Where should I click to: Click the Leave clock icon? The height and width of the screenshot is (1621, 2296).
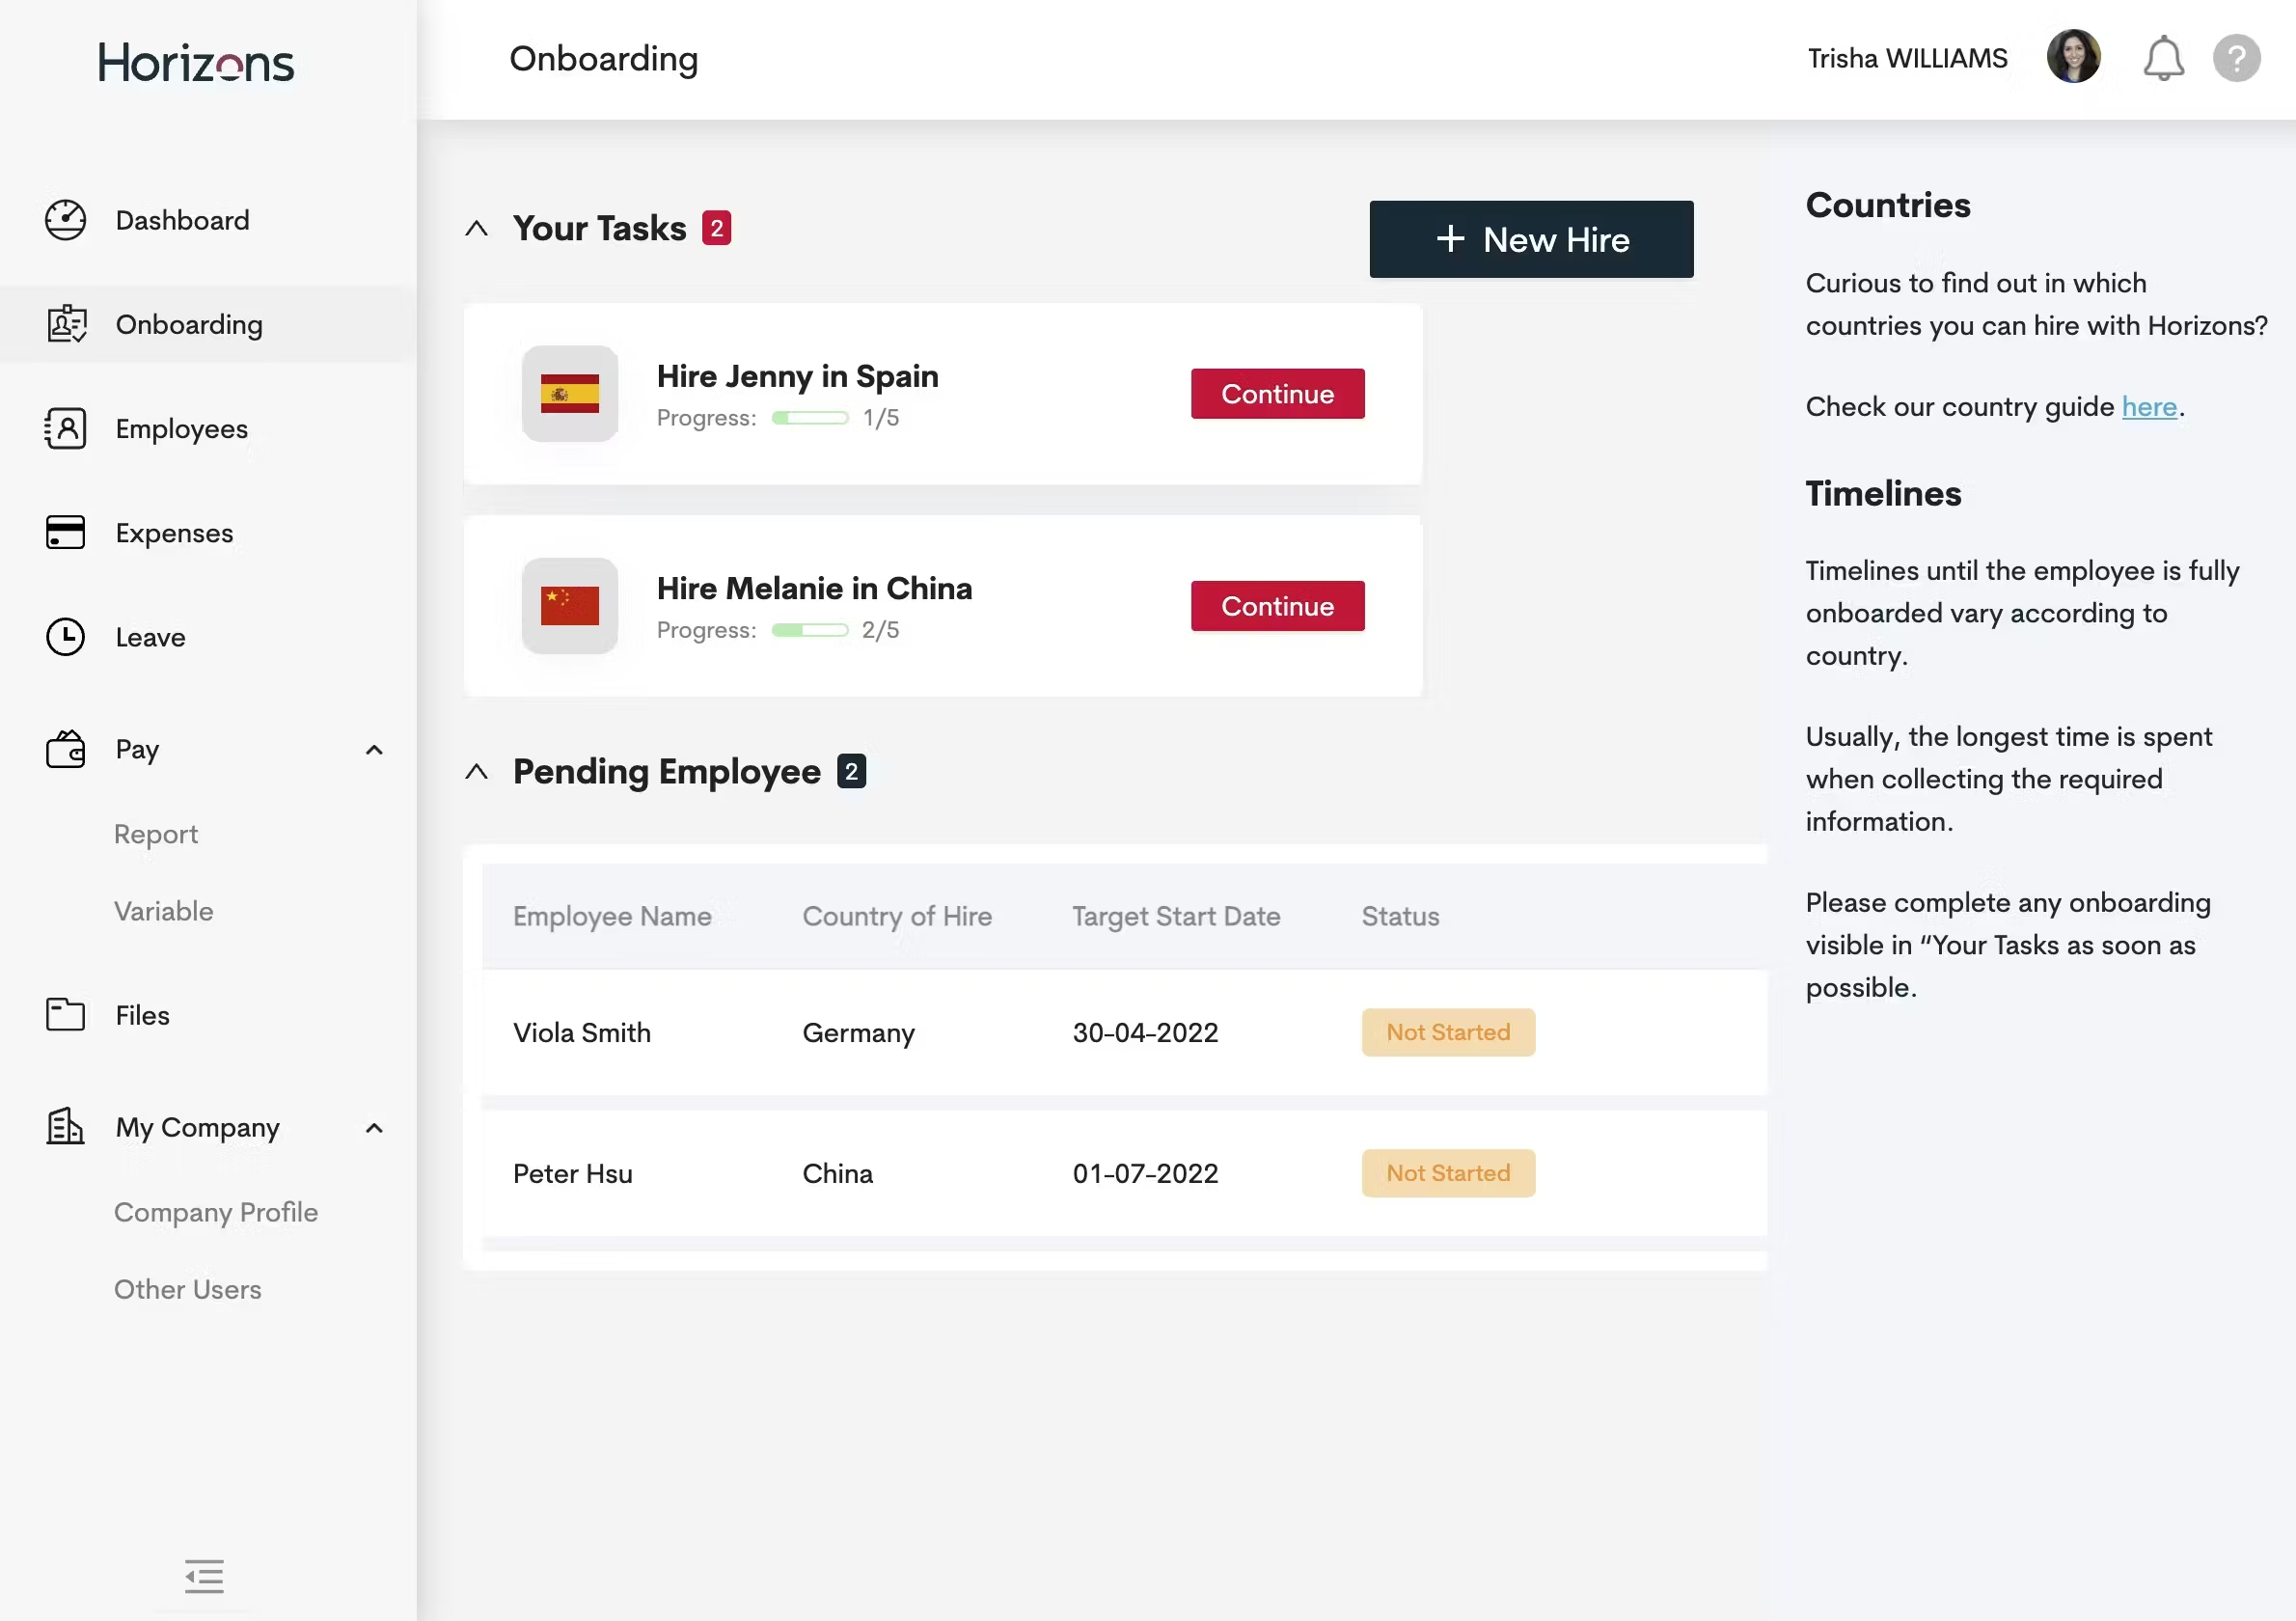click(x=65, y=637)
